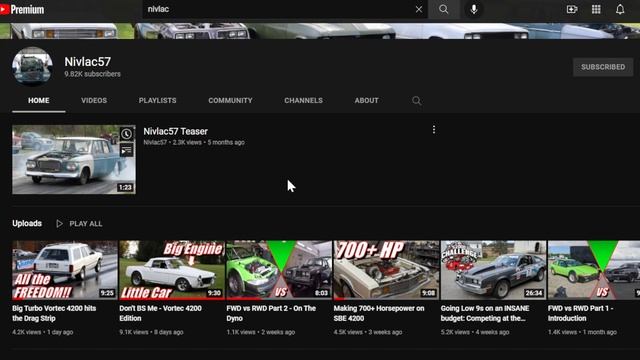Open the create video camera icon
Image resolution: width=640 pixels, height=360 pixels.
pyautogui.click(x=572, y=9)
